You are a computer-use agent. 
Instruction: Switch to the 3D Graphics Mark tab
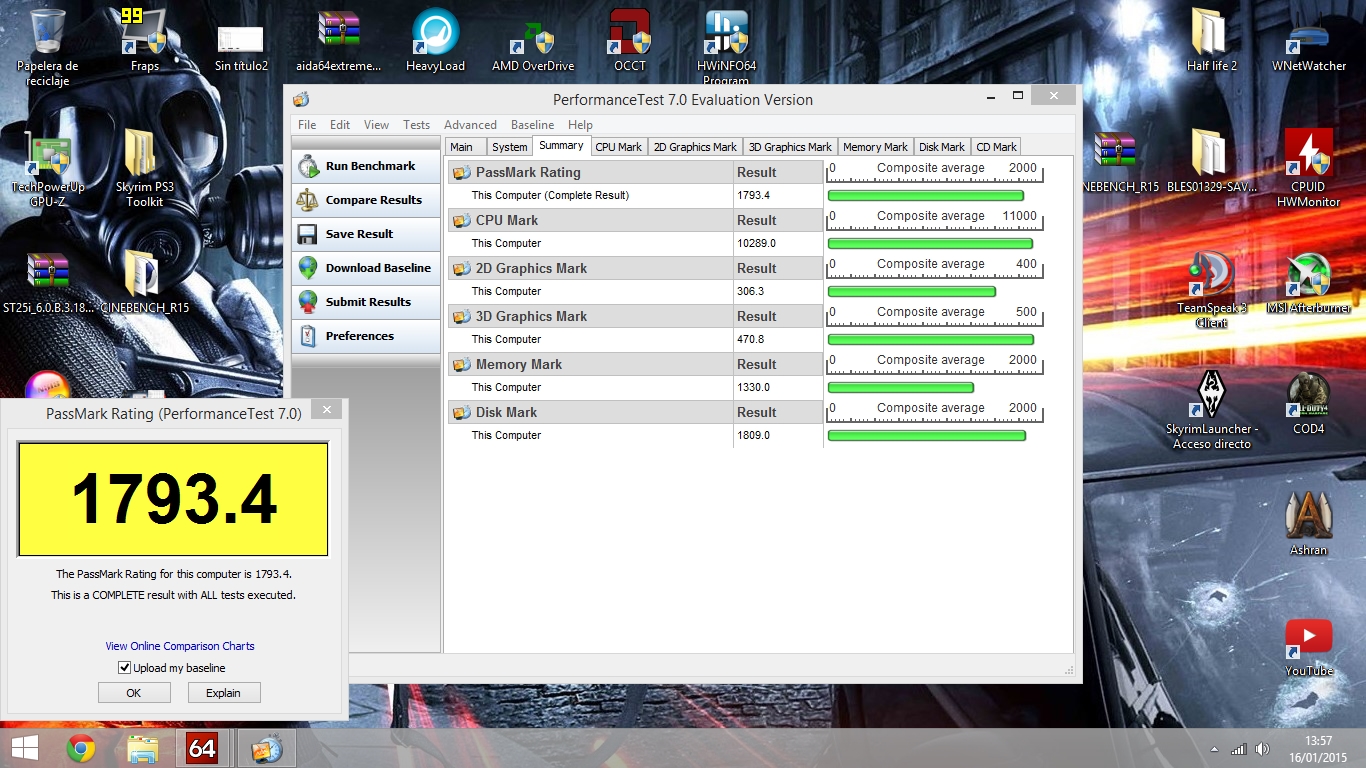click(790, 147)
